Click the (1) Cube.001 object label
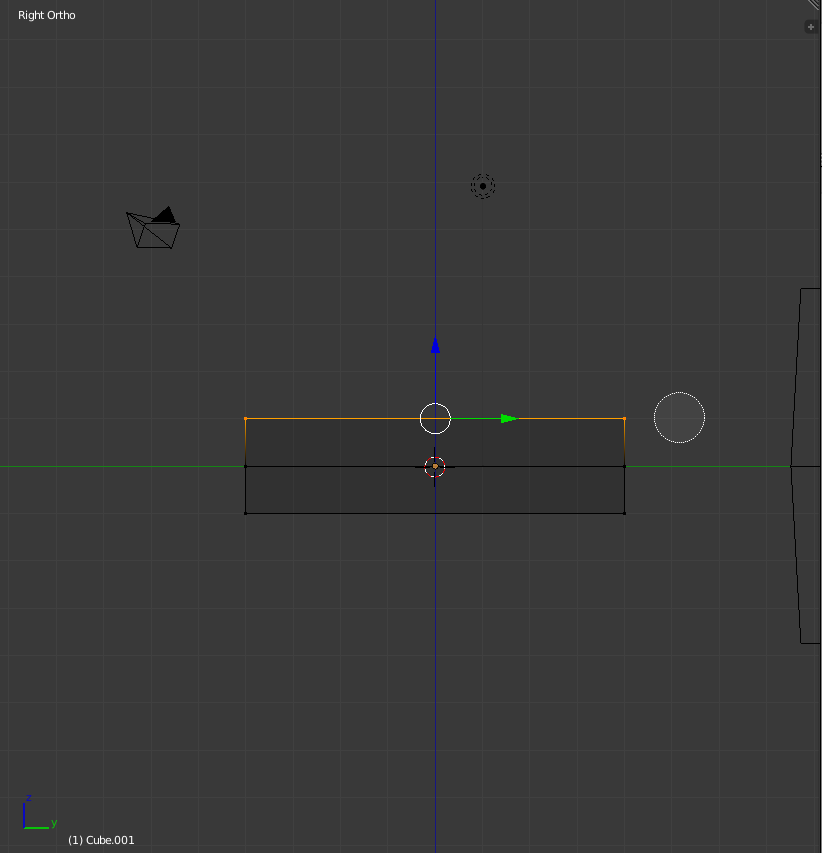822x853 pixels. point(101,840)
